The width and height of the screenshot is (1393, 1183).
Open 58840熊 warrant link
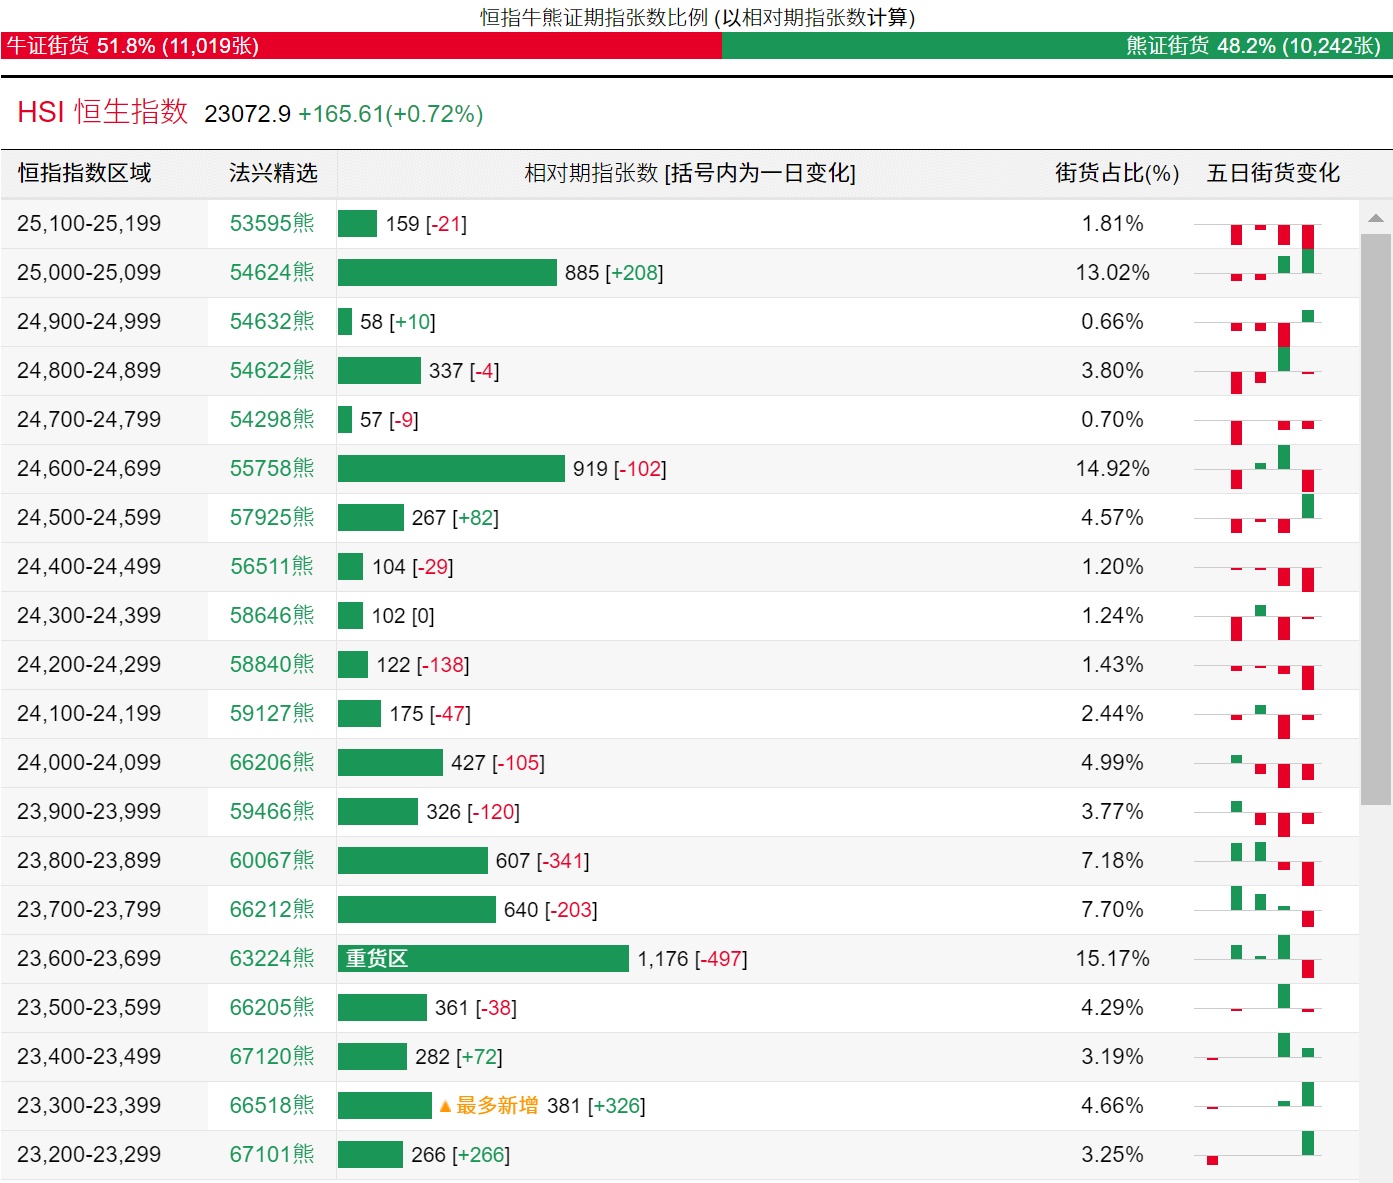[272, 664]
